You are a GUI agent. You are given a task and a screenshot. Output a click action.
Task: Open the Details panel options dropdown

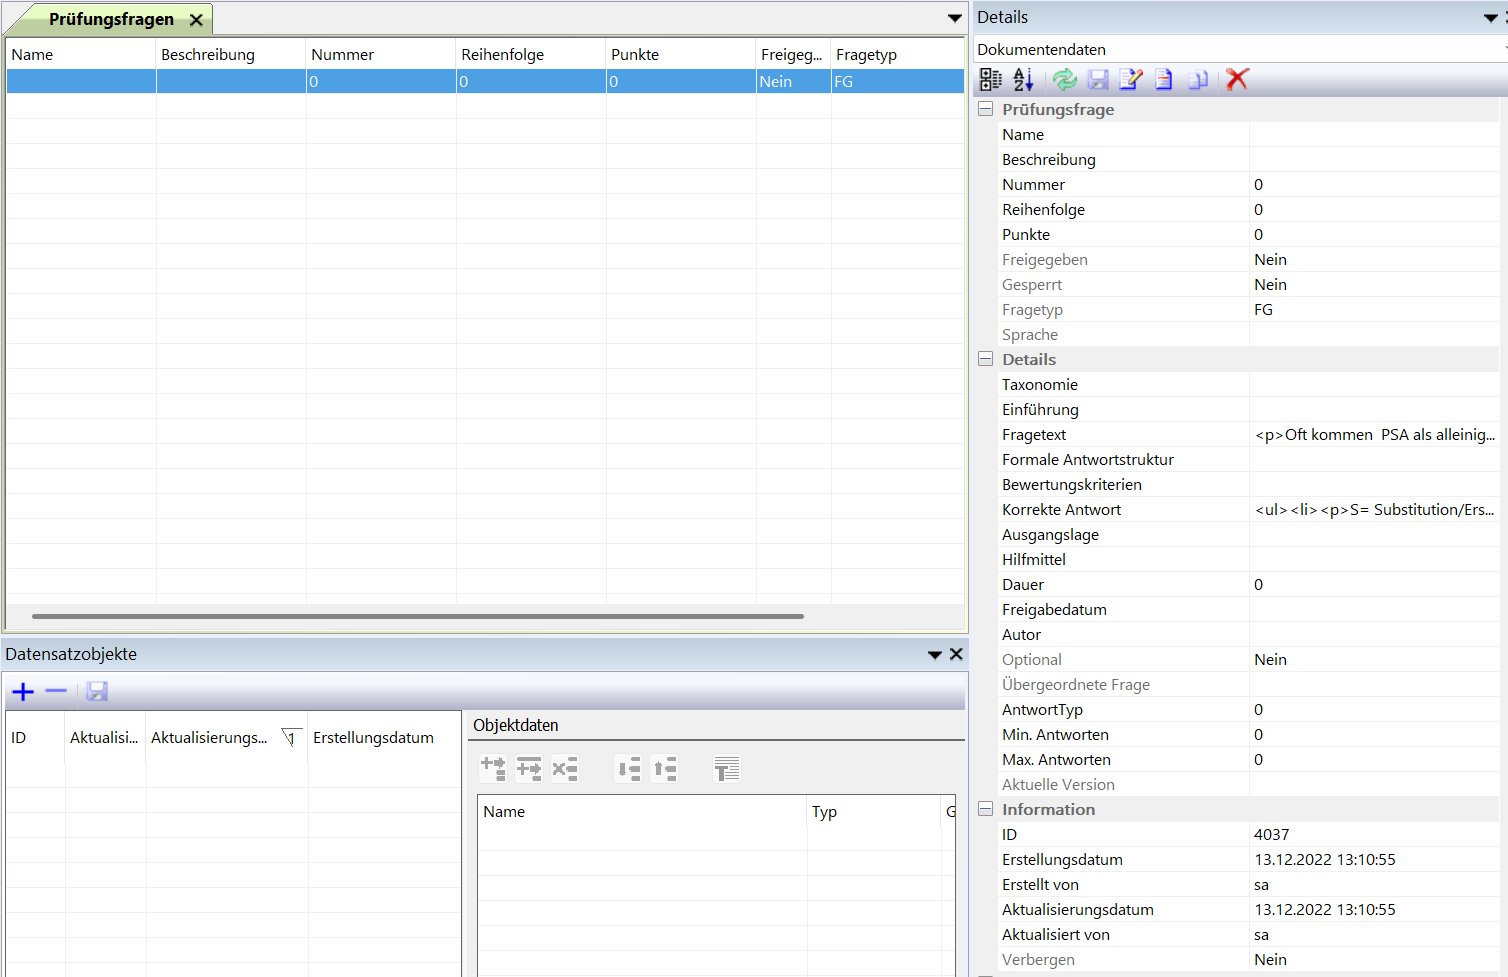1490,18
